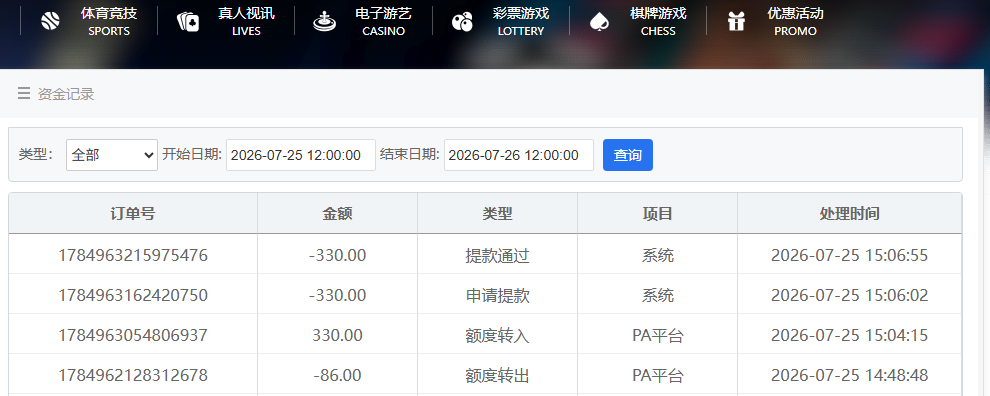Click the time 2026-07-25 15:06:02
Viewport: 990px width, 396px height.
pos(849,295)
